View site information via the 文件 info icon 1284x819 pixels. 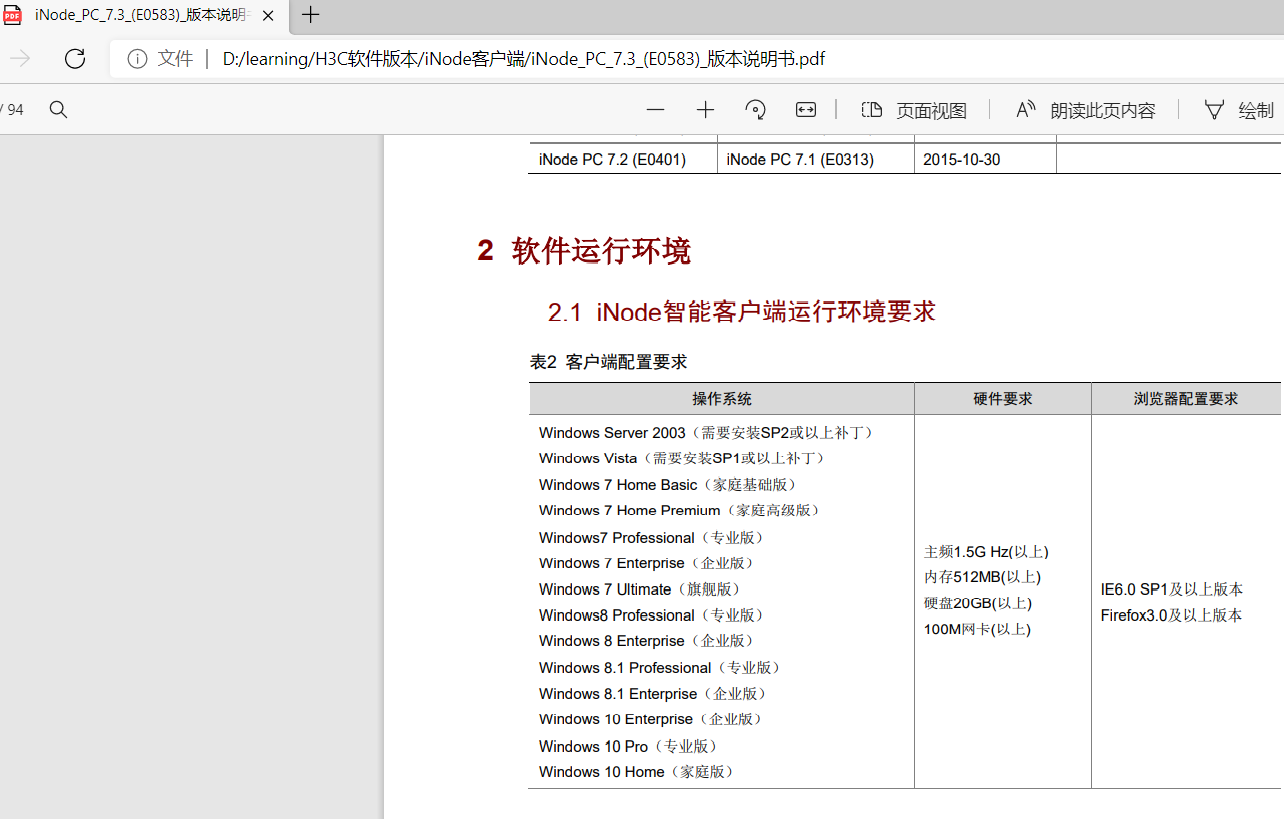(x=137, y=59)
